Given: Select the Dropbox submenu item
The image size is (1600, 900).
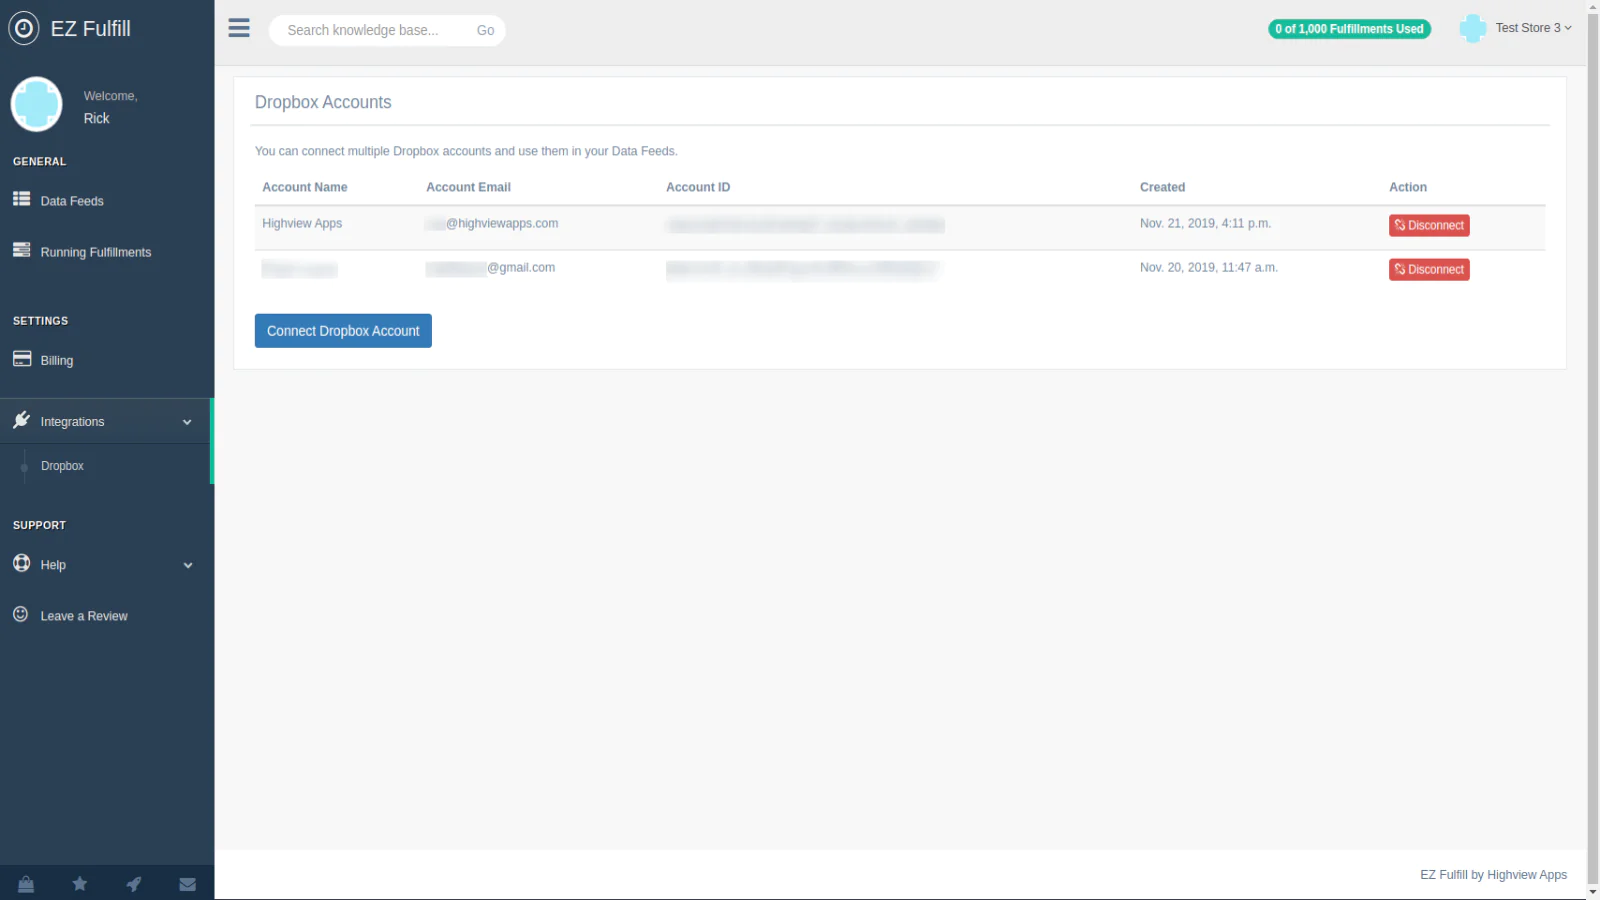Looking at the screenshot, I should click(x=62, y=466).
